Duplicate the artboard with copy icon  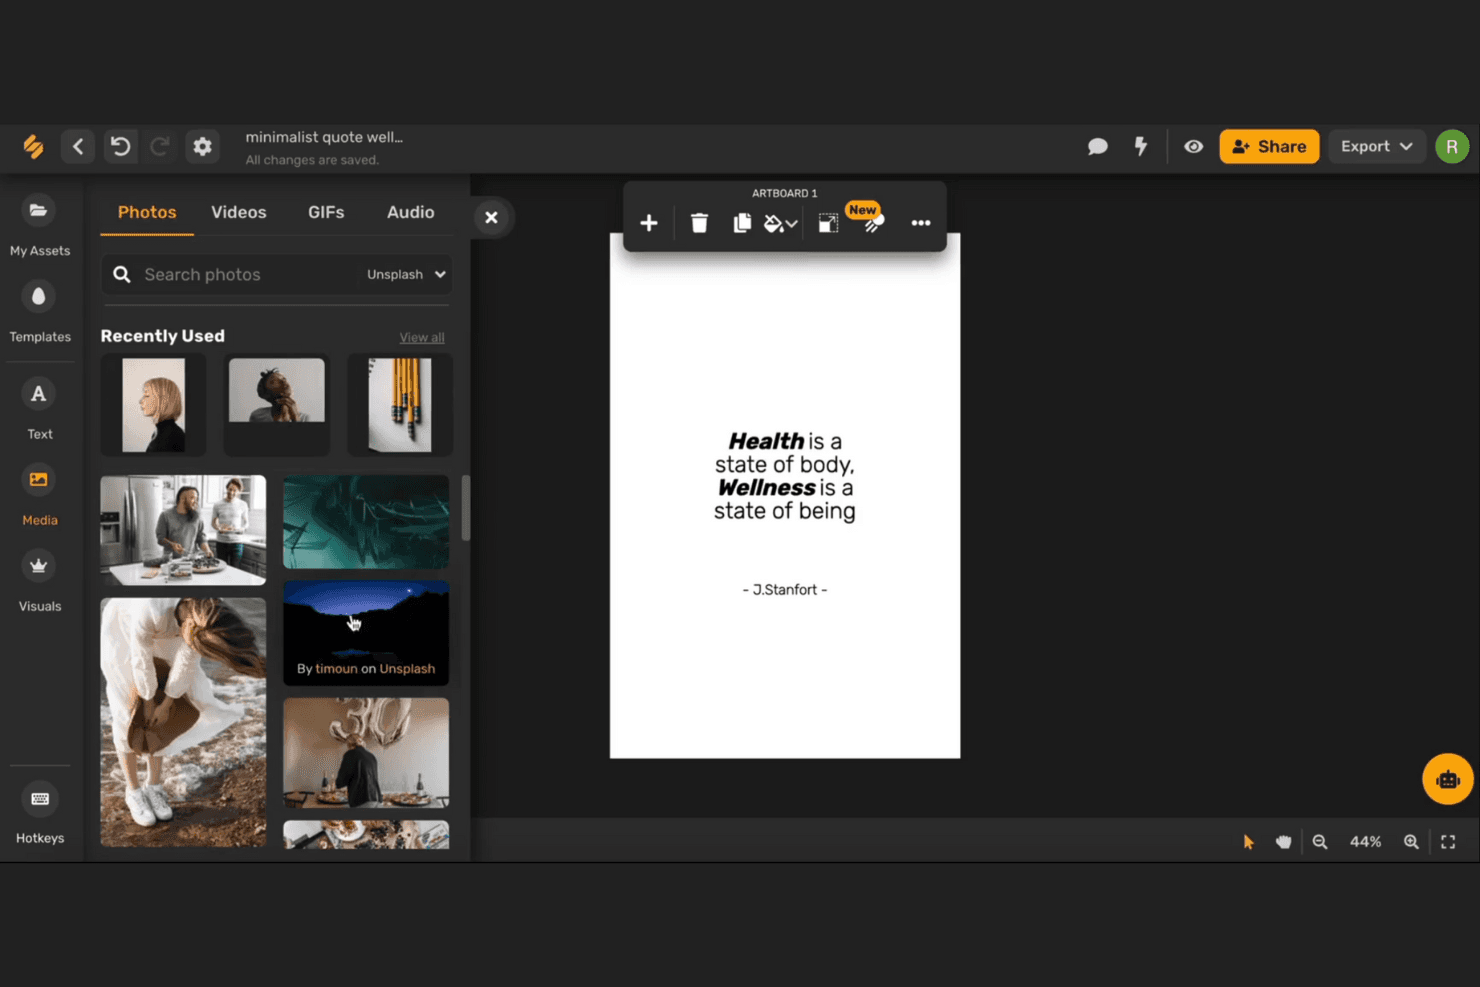click(x=742, y=223)
